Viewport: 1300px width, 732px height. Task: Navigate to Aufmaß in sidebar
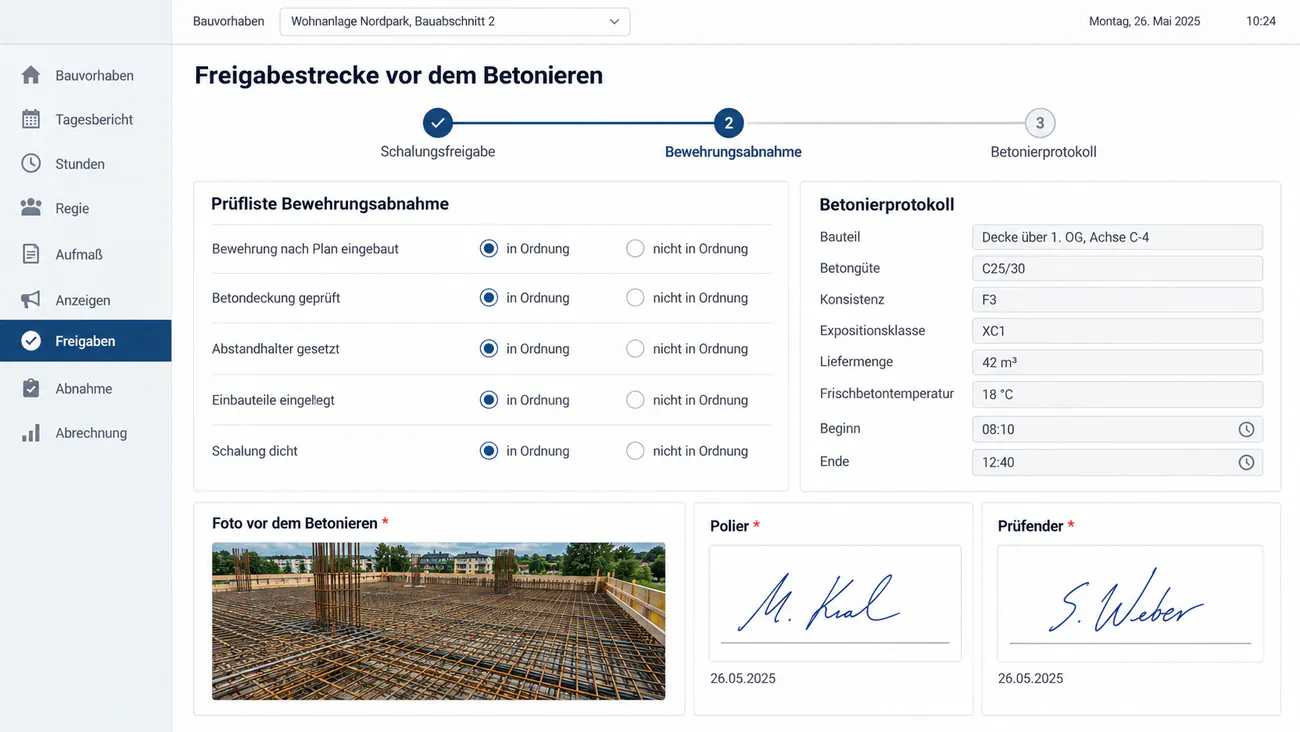click(x=79, y=254)
